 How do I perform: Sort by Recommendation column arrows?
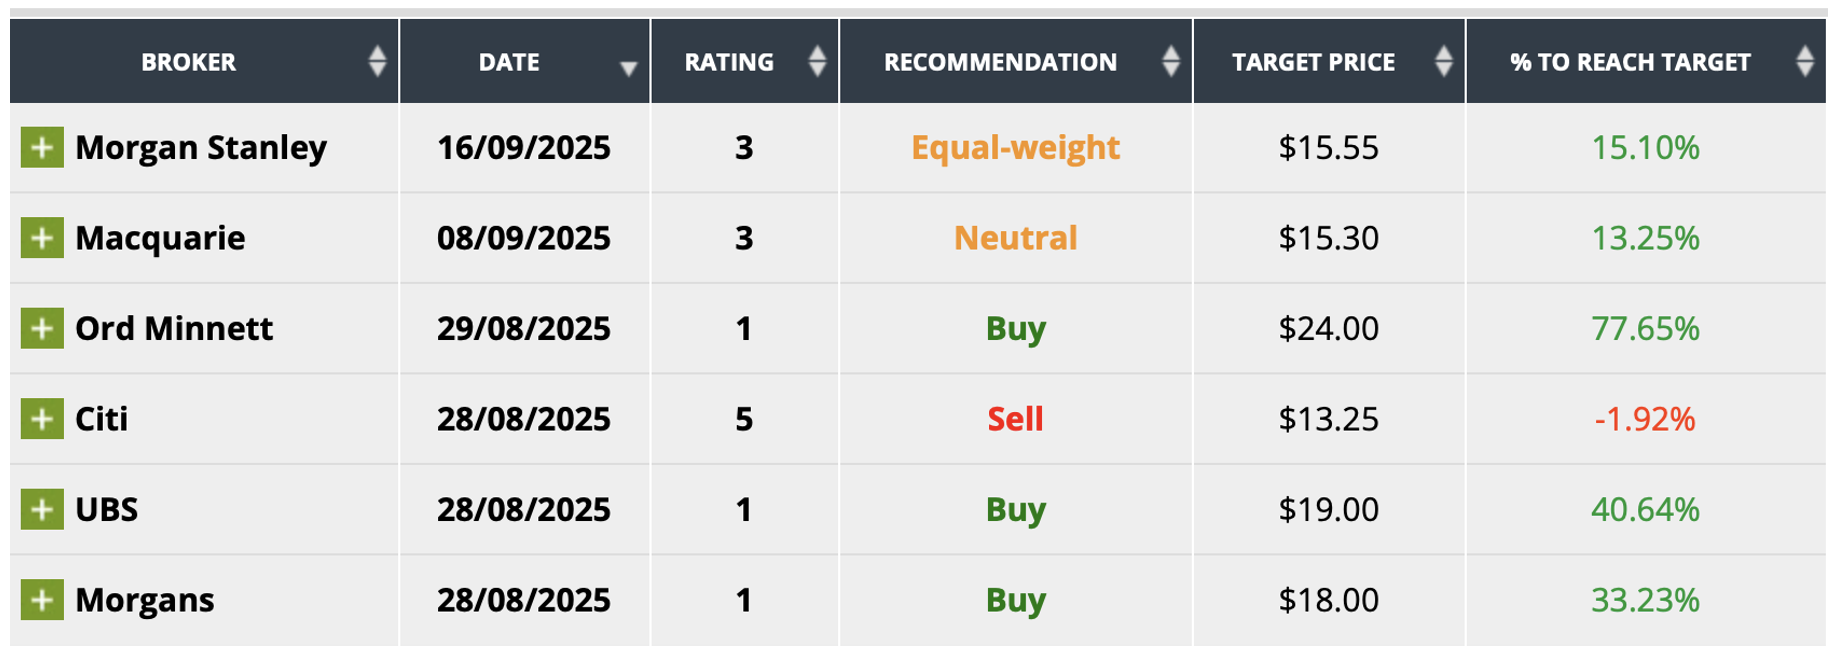pos(1171,62)
